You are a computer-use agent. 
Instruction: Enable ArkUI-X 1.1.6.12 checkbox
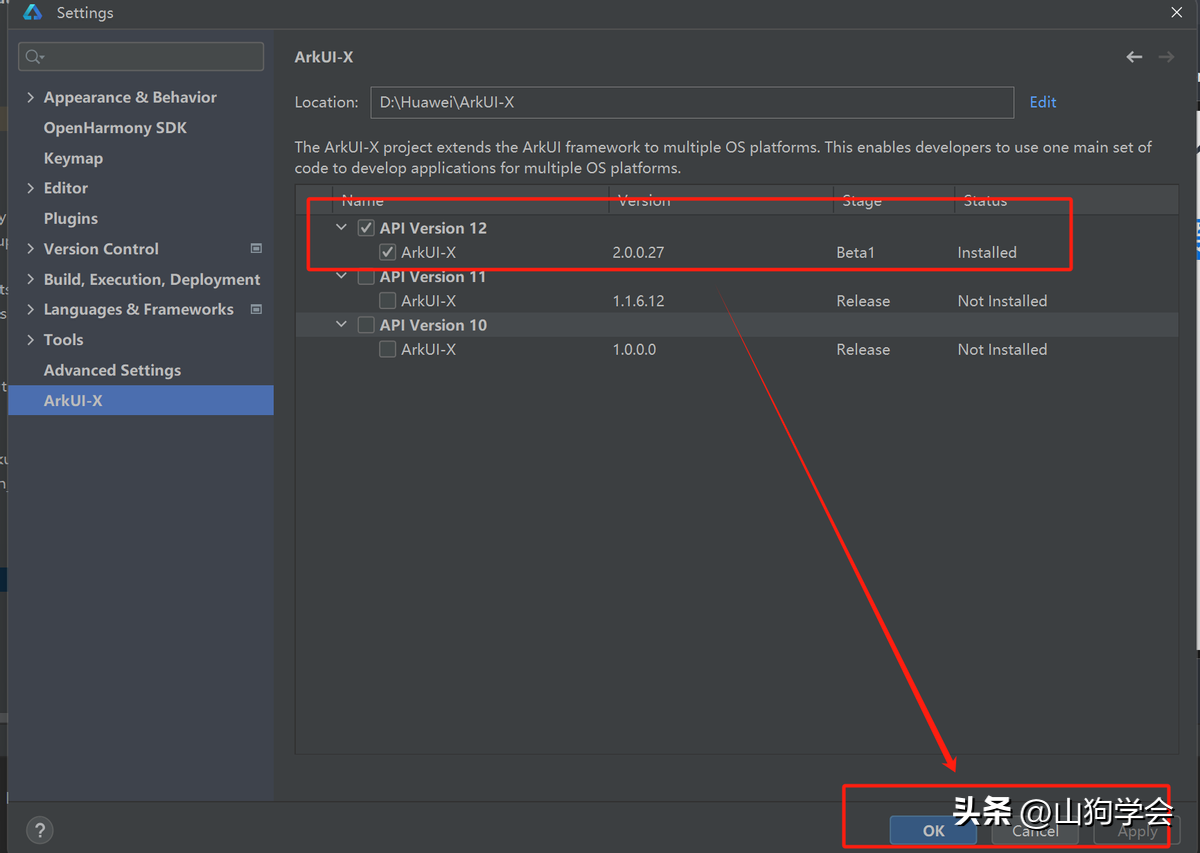(388, 301)
